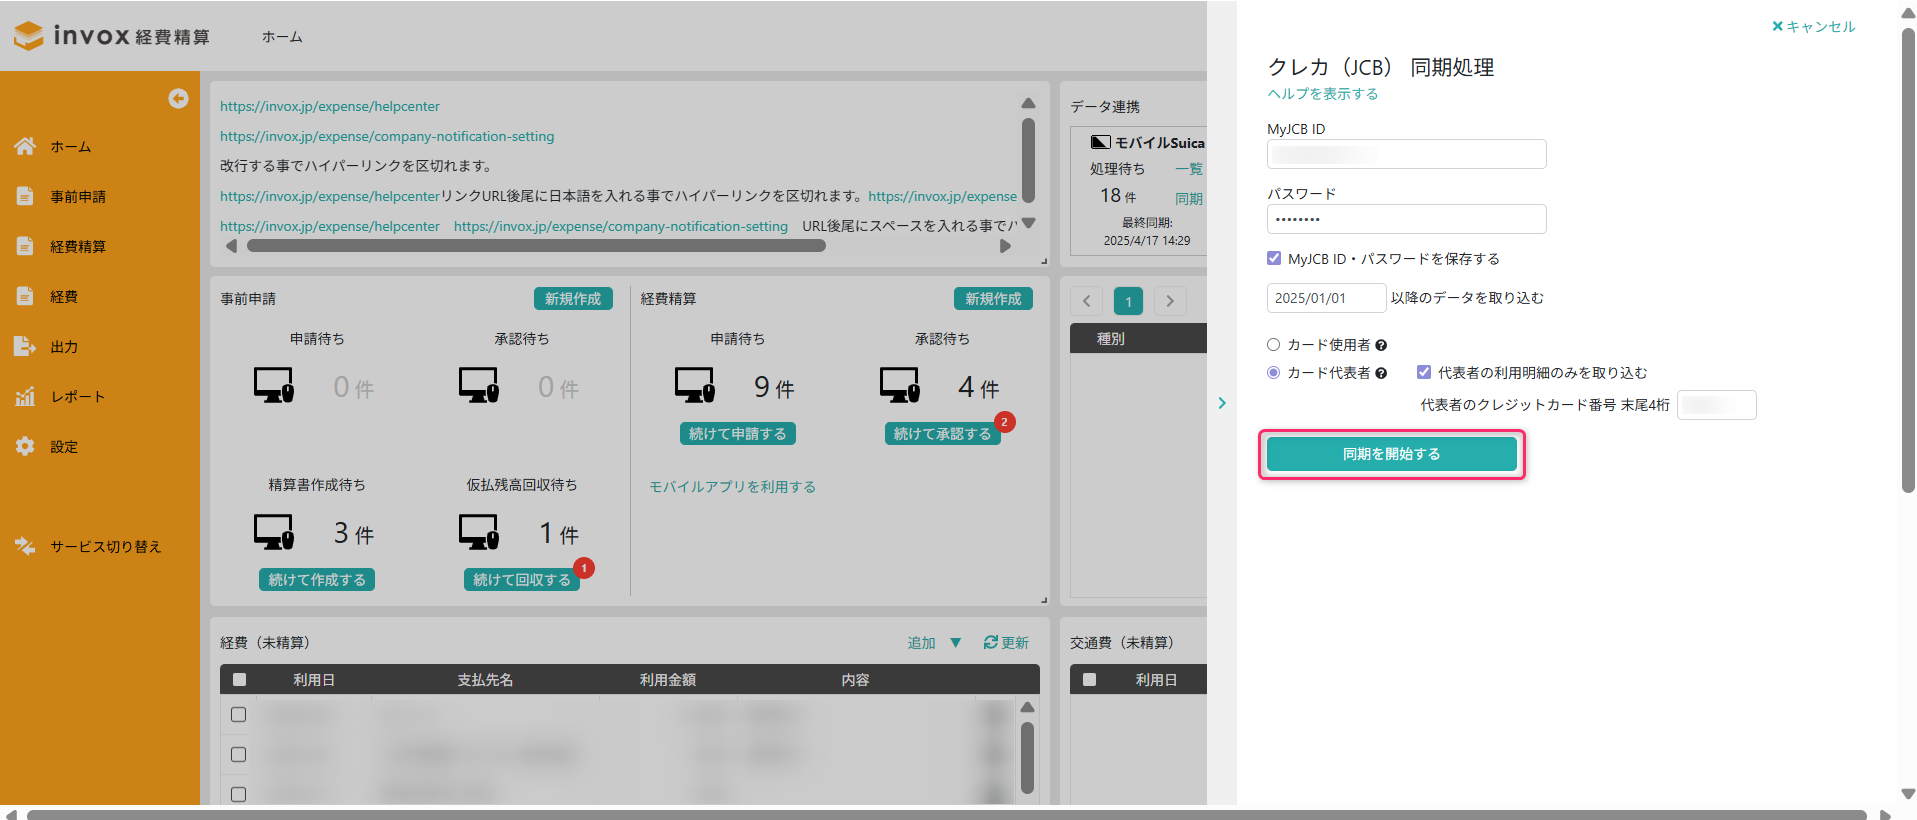Click the サービス切り替え switch icon
Viewport: 1917px width, 820px height.
[25, 546]
